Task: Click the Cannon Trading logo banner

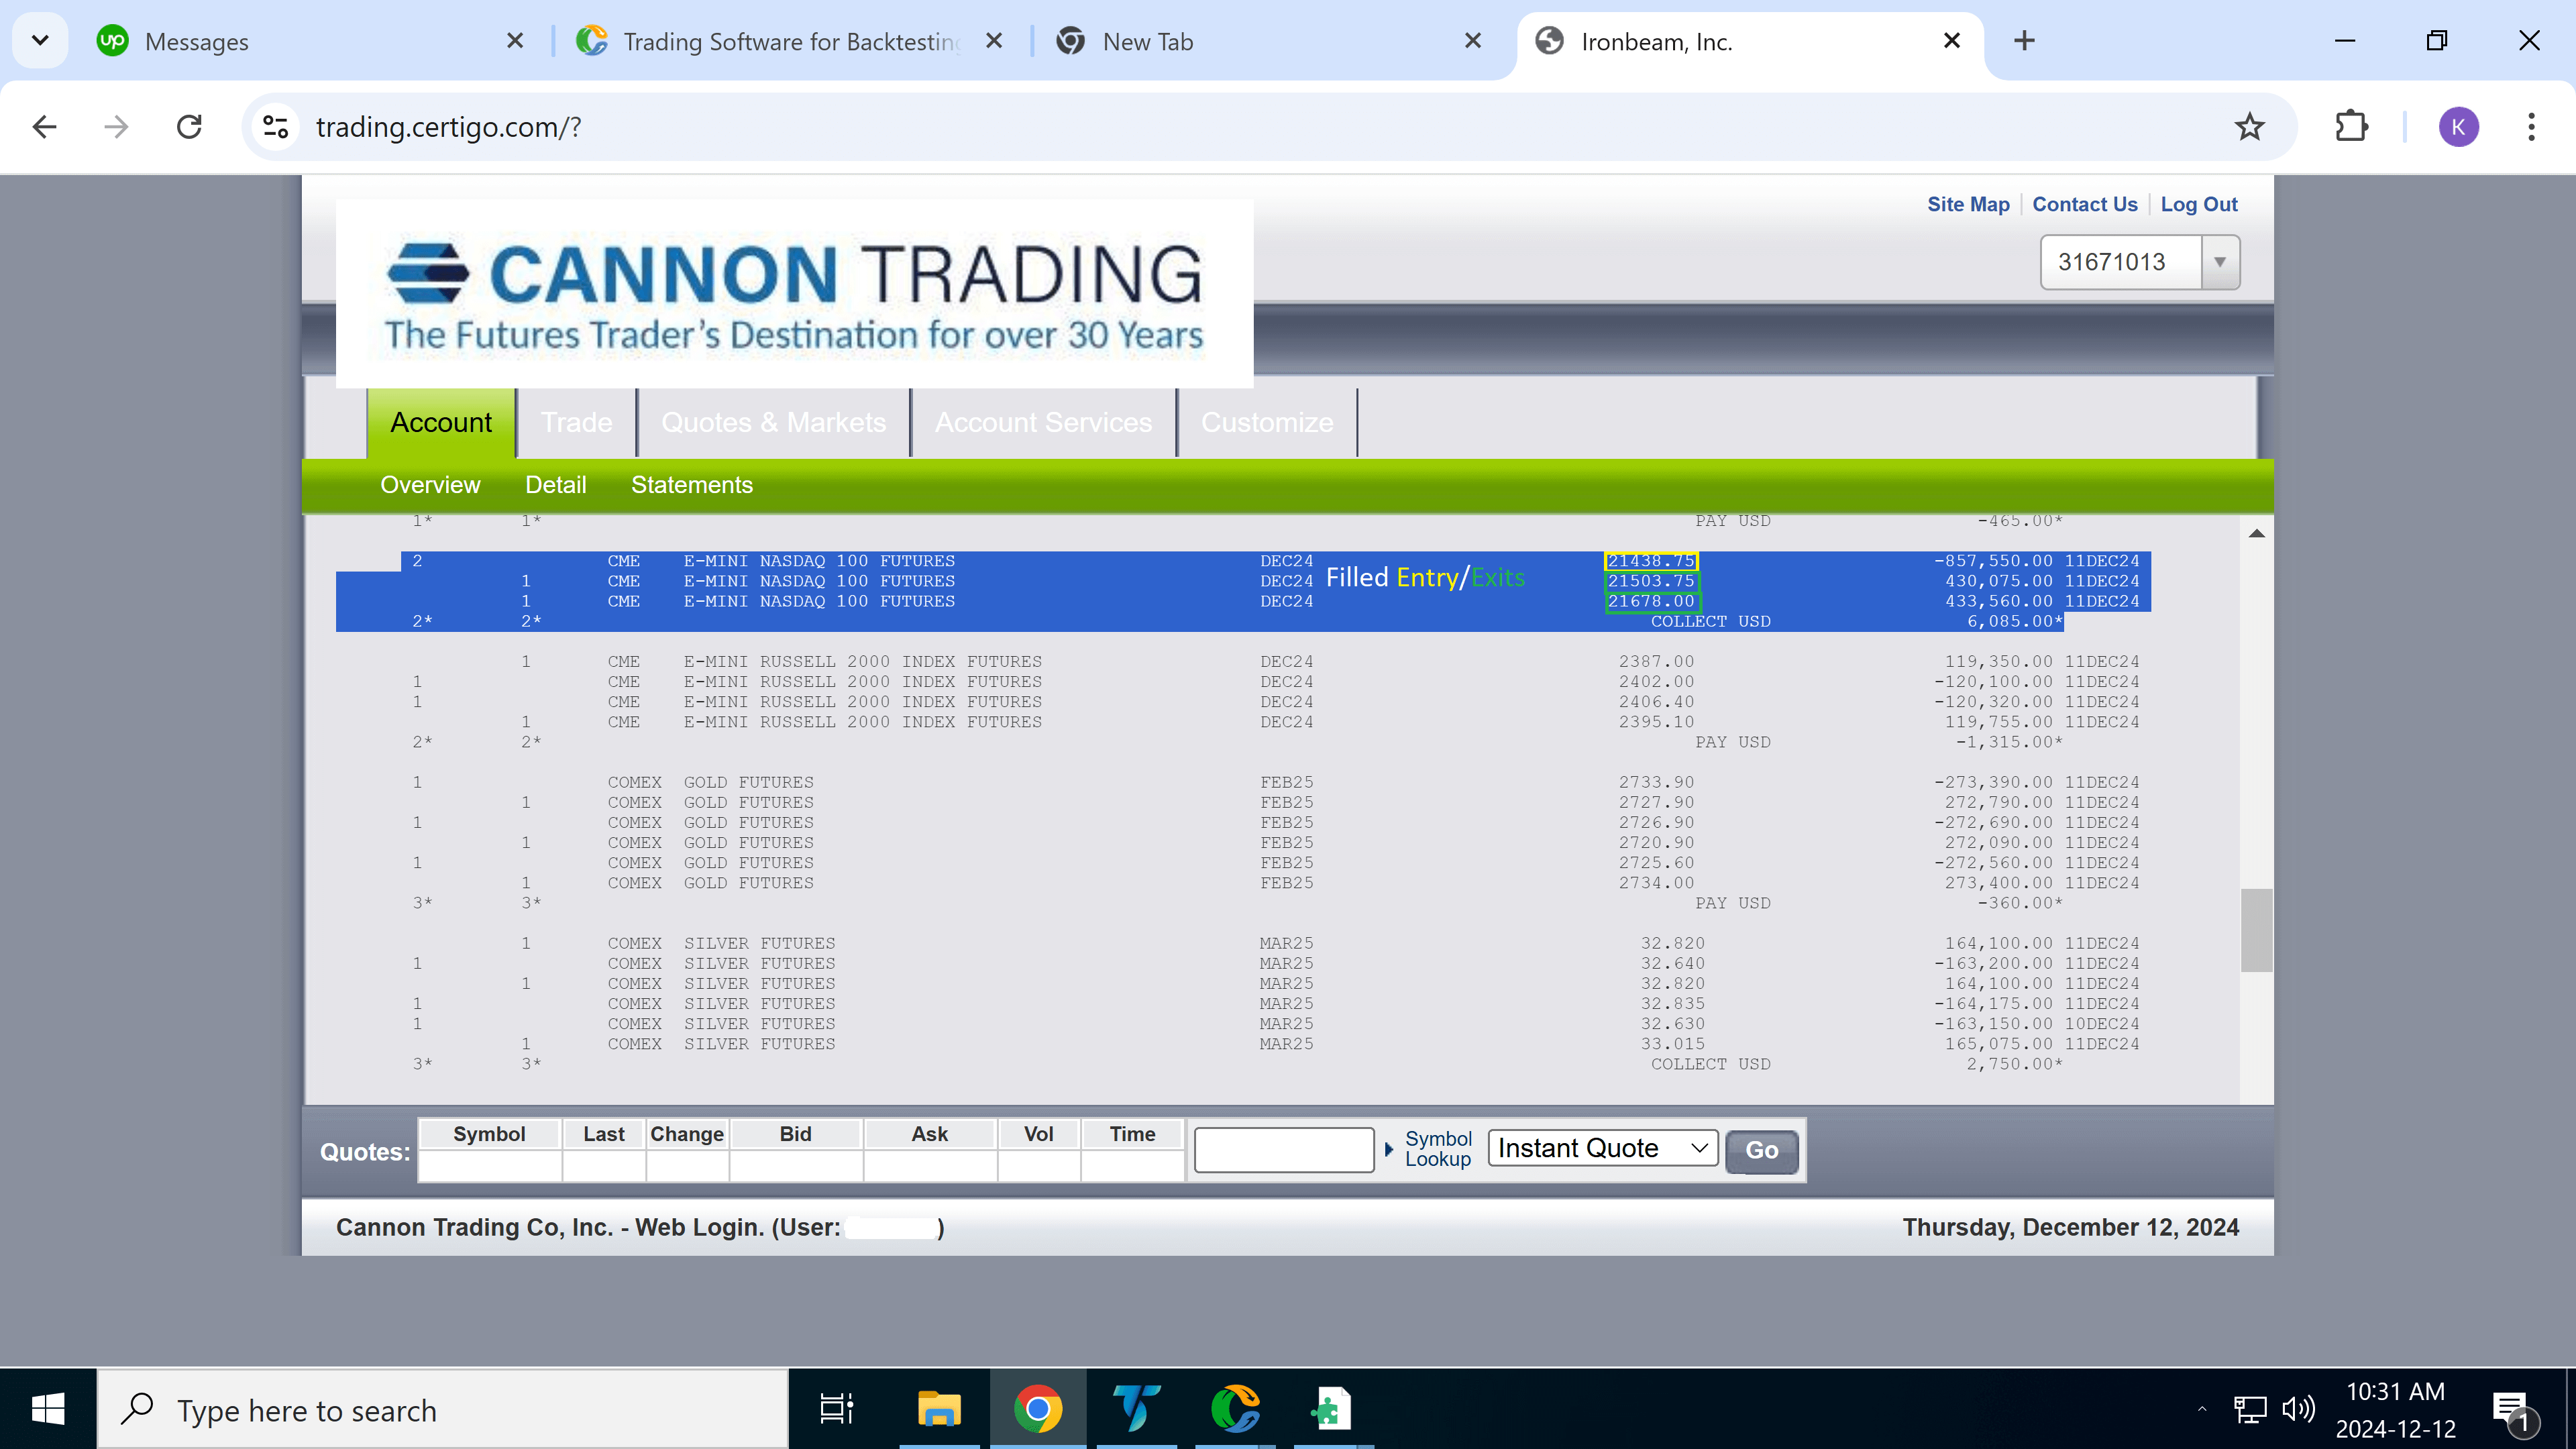Action: [794, 293]
